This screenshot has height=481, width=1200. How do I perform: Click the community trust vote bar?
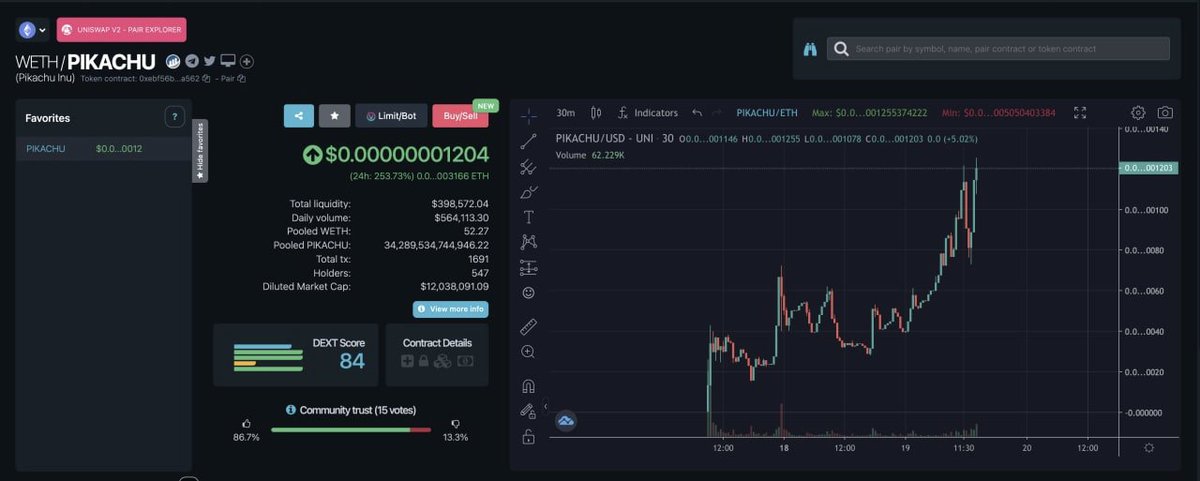[x=351, y=430]
